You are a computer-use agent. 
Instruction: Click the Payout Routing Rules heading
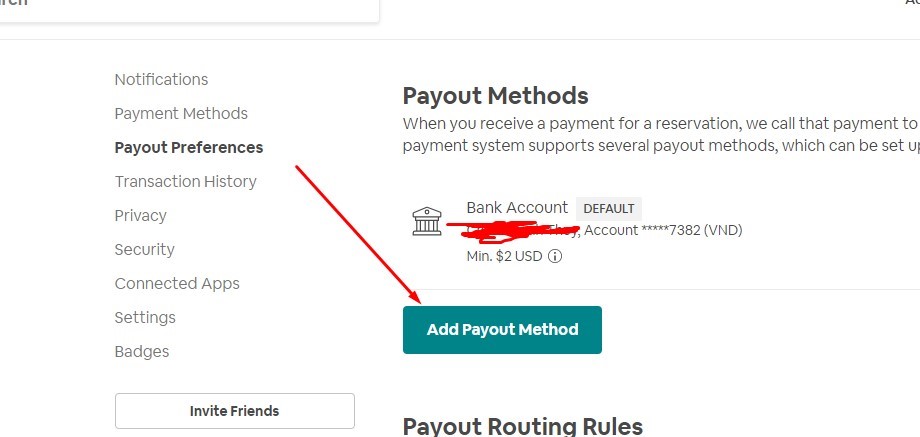click(523, 426)
